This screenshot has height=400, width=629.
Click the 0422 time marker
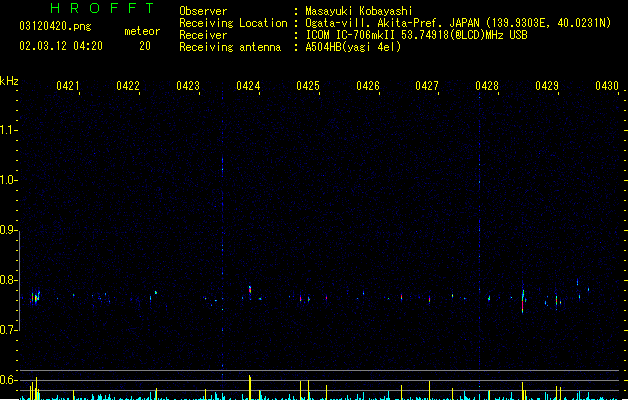128,86
